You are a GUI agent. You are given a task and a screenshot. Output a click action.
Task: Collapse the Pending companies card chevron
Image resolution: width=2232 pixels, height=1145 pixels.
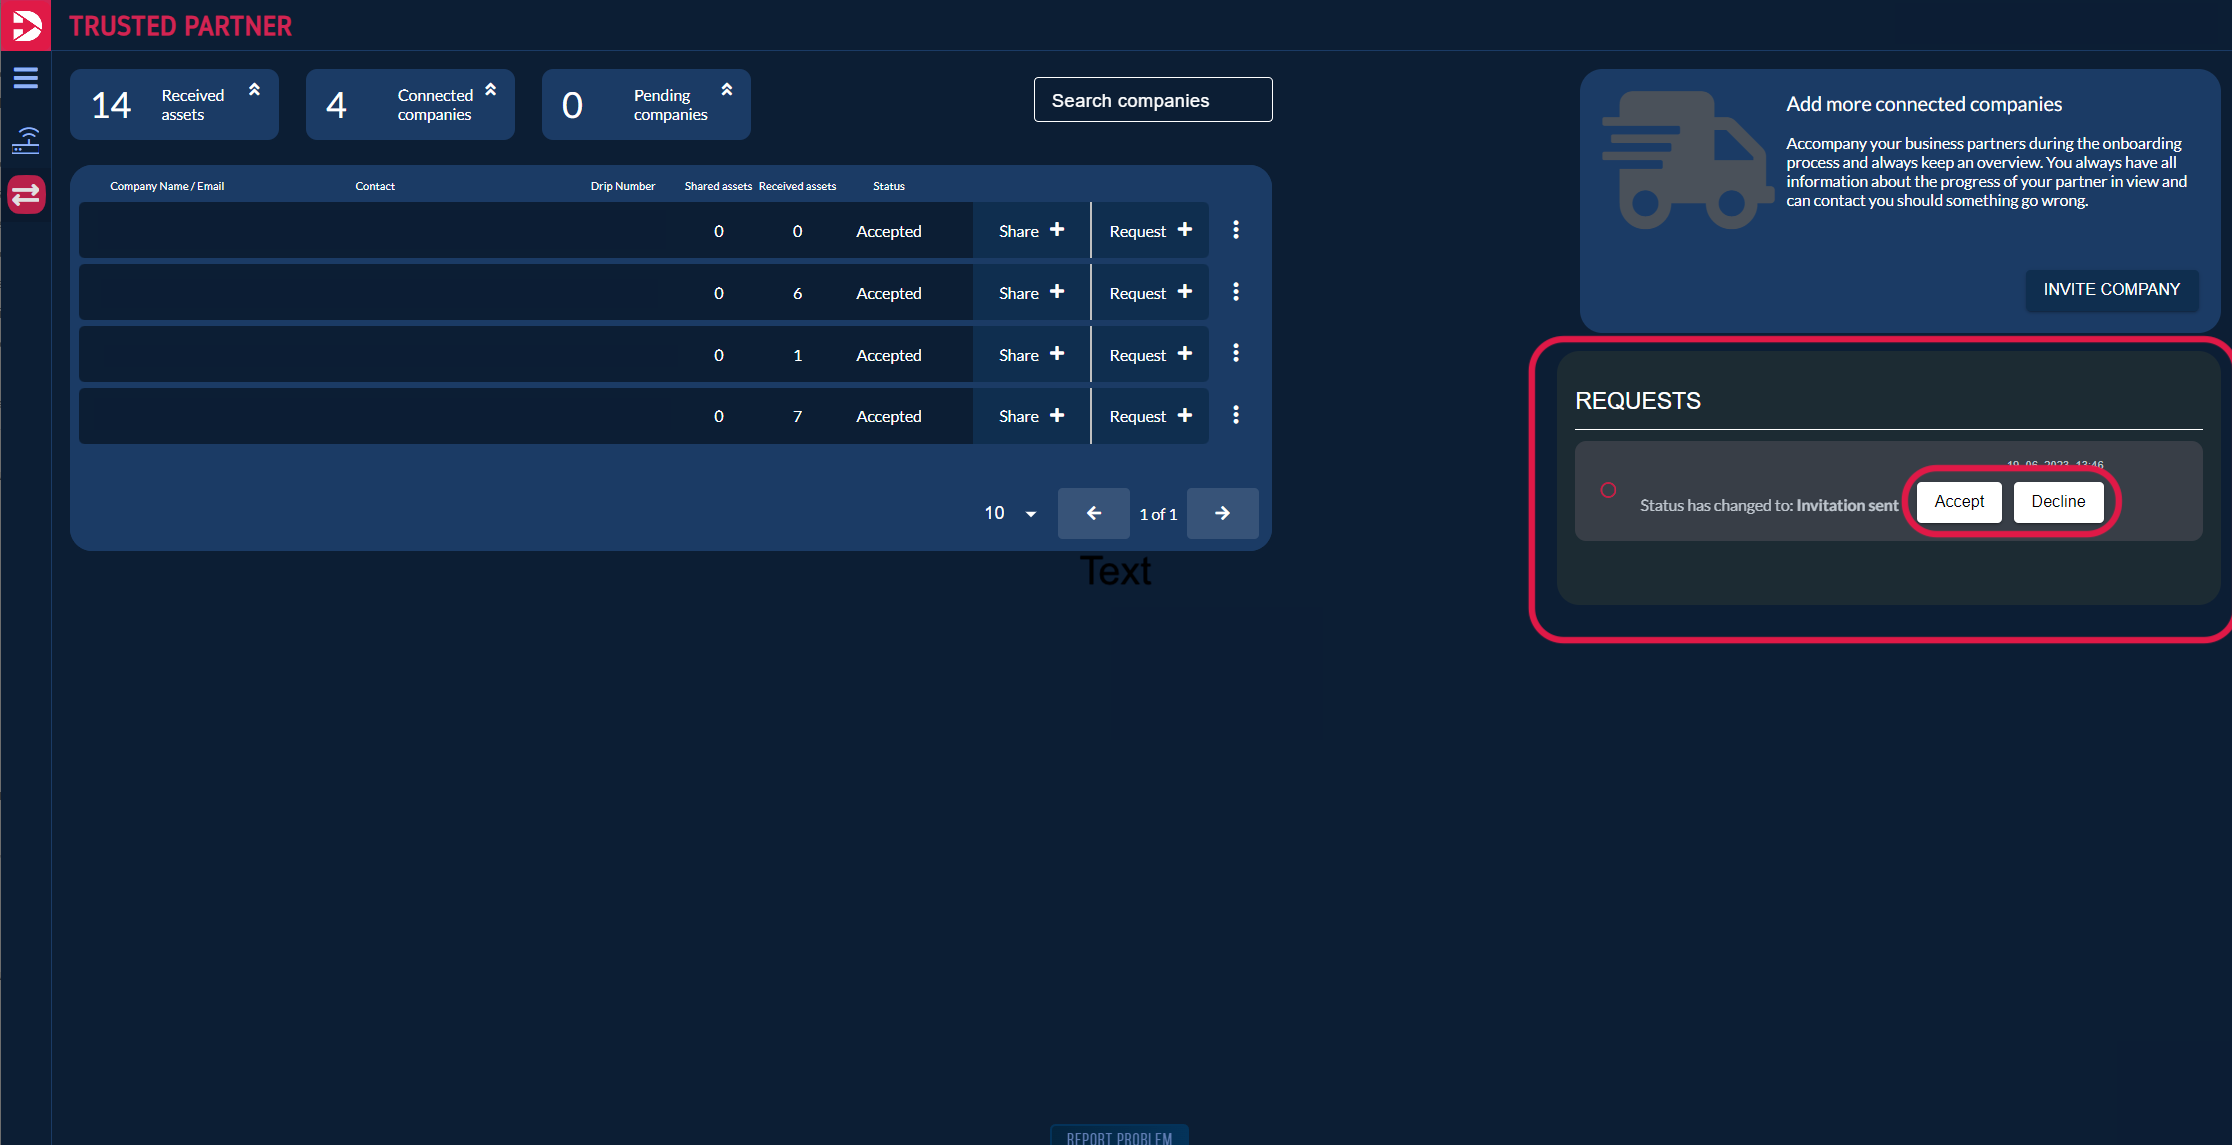point(727,90)
